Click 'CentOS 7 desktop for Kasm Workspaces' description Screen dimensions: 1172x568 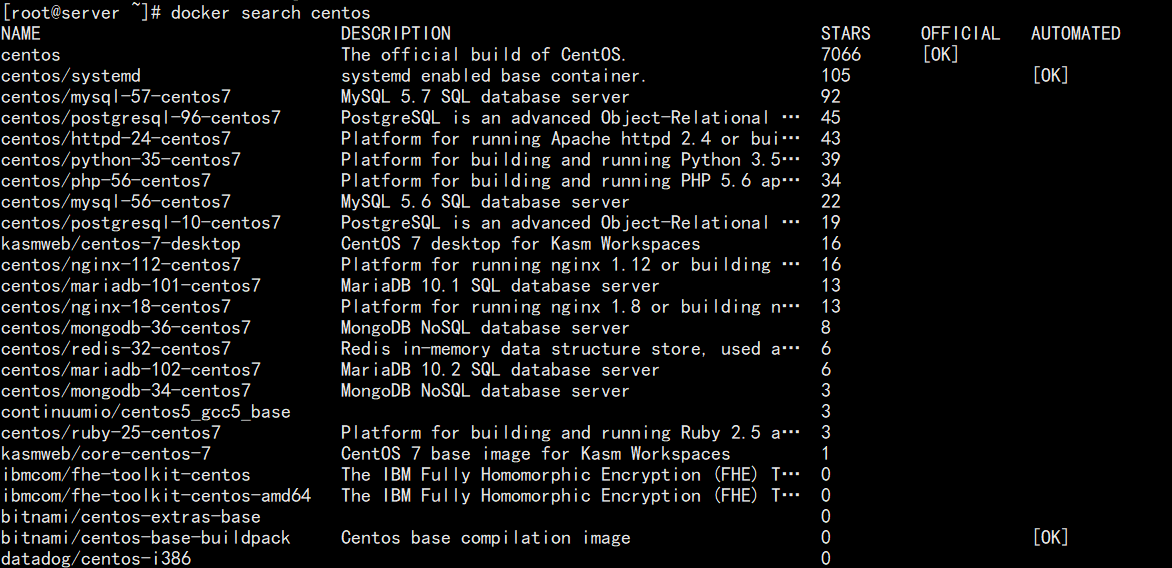point(520,244)
